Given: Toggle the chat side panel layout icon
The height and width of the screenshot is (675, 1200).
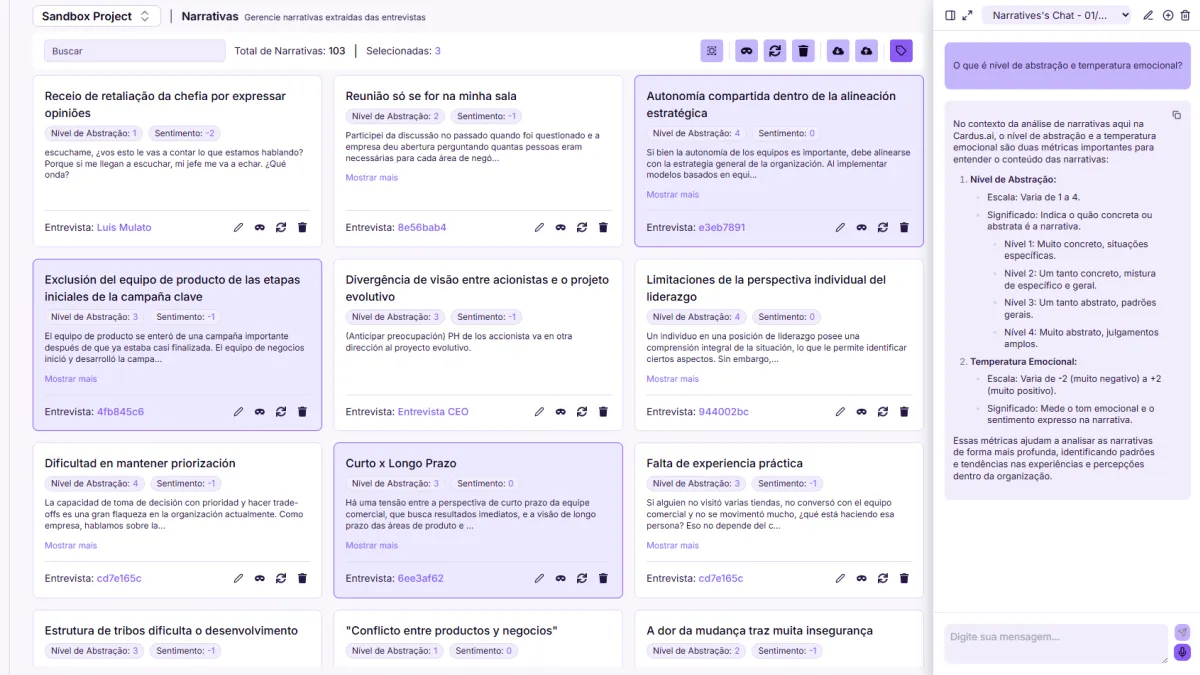Looking at the screenshot, I should click(950, 15).
